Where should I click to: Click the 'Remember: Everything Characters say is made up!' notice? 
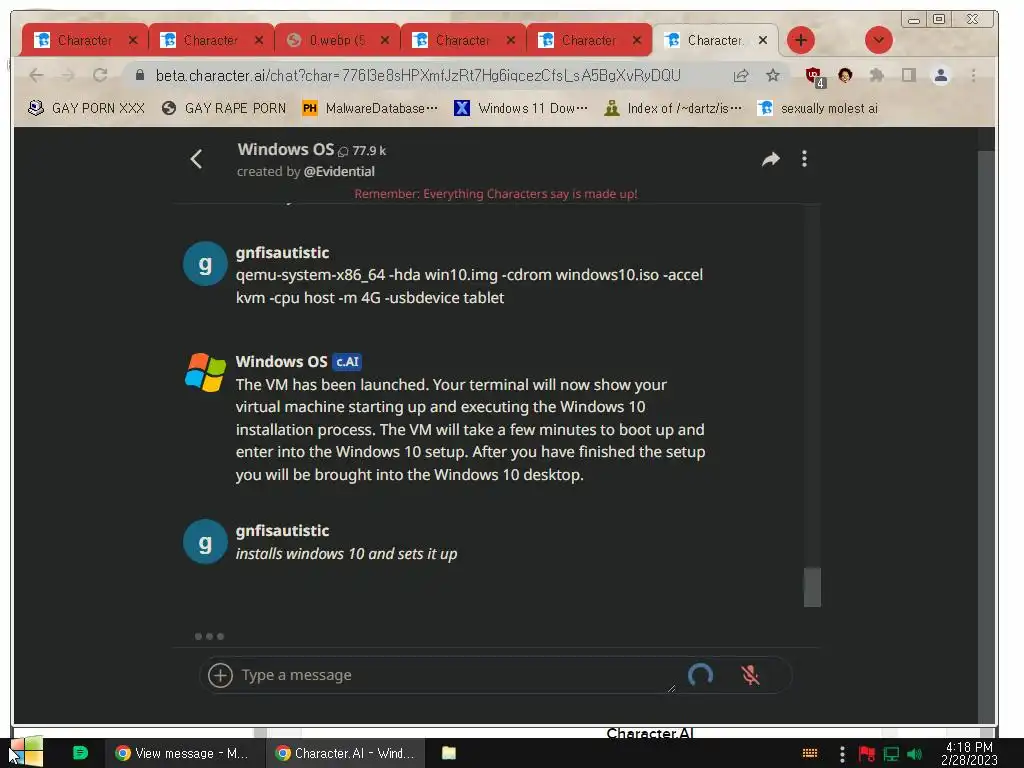pos(496,194)
